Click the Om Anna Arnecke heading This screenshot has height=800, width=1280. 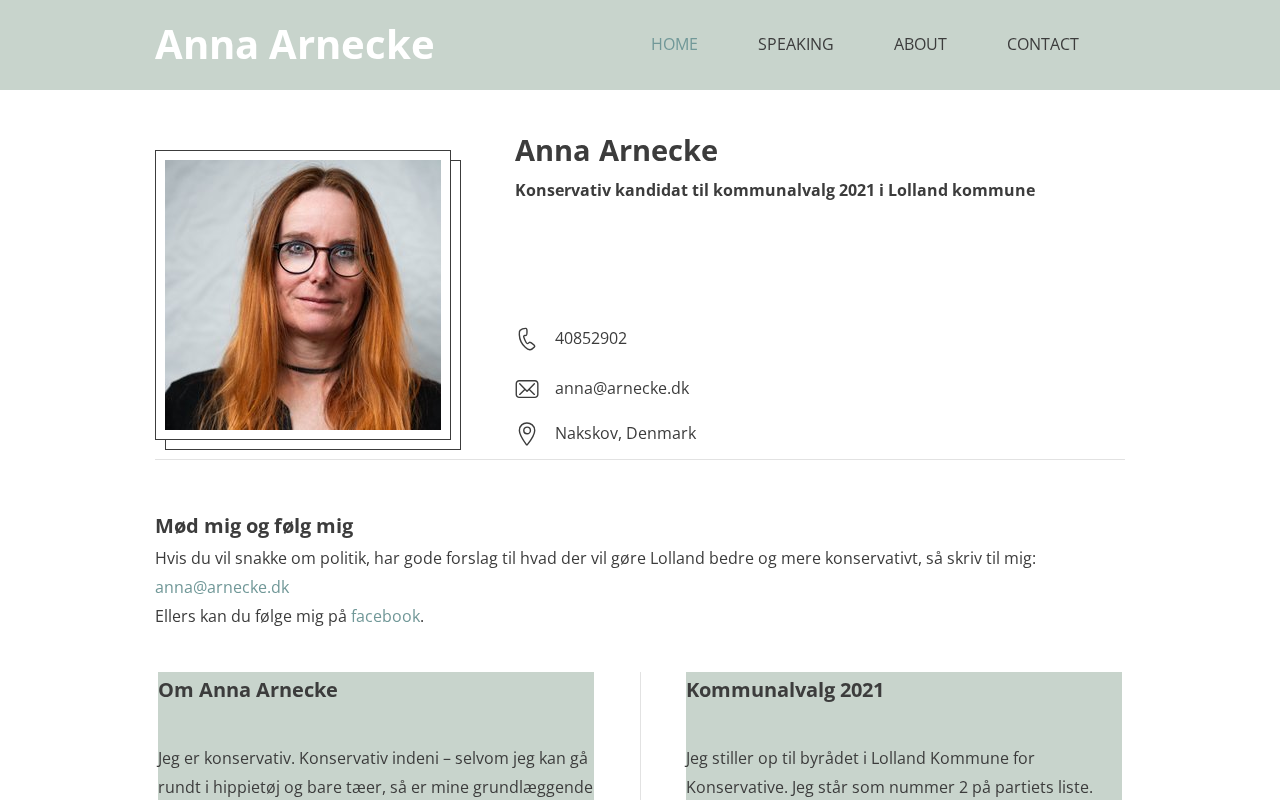pos(248,690)
